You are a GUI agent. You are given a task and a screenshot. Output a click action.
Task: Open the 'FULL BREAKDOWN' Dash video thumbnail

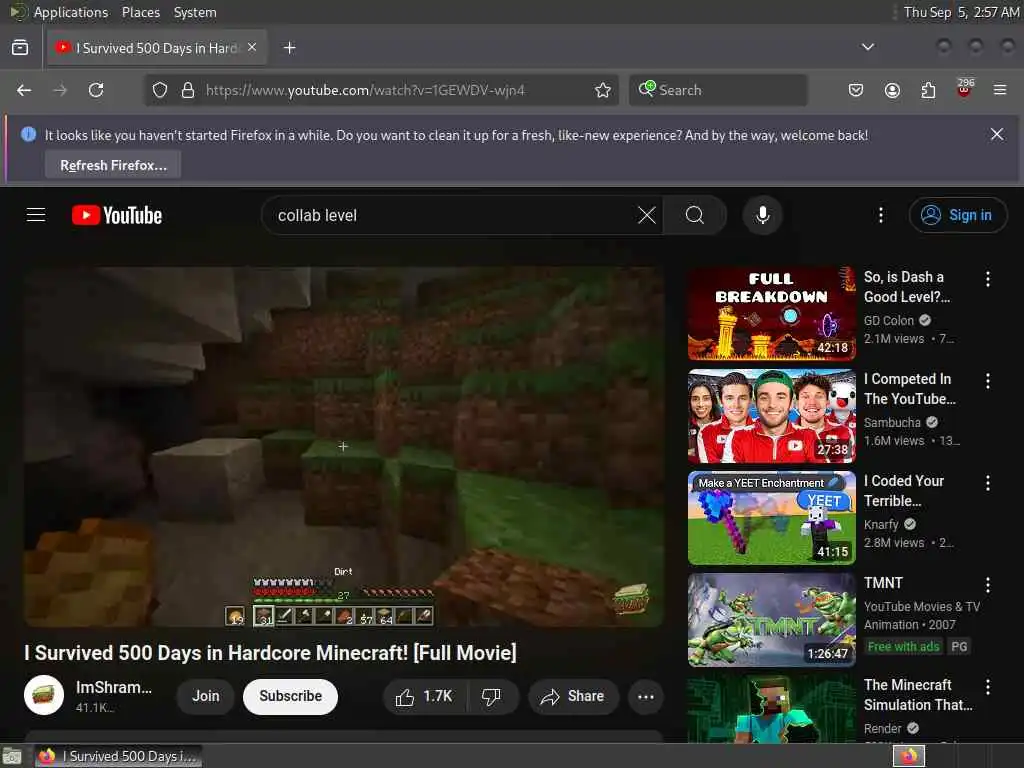pyautogui.click(x=771, y=313)
